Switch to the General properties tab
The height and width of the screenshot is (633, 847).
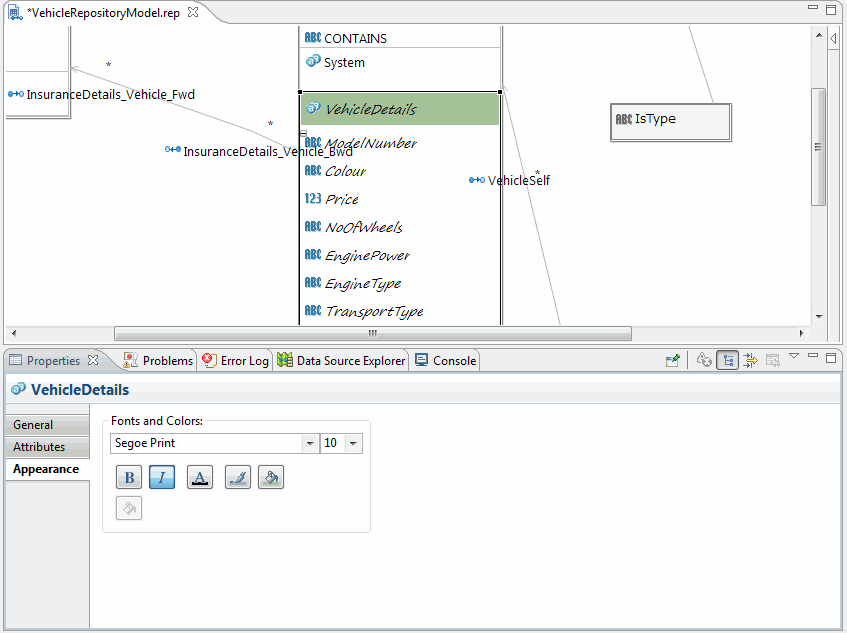[48, 425]
